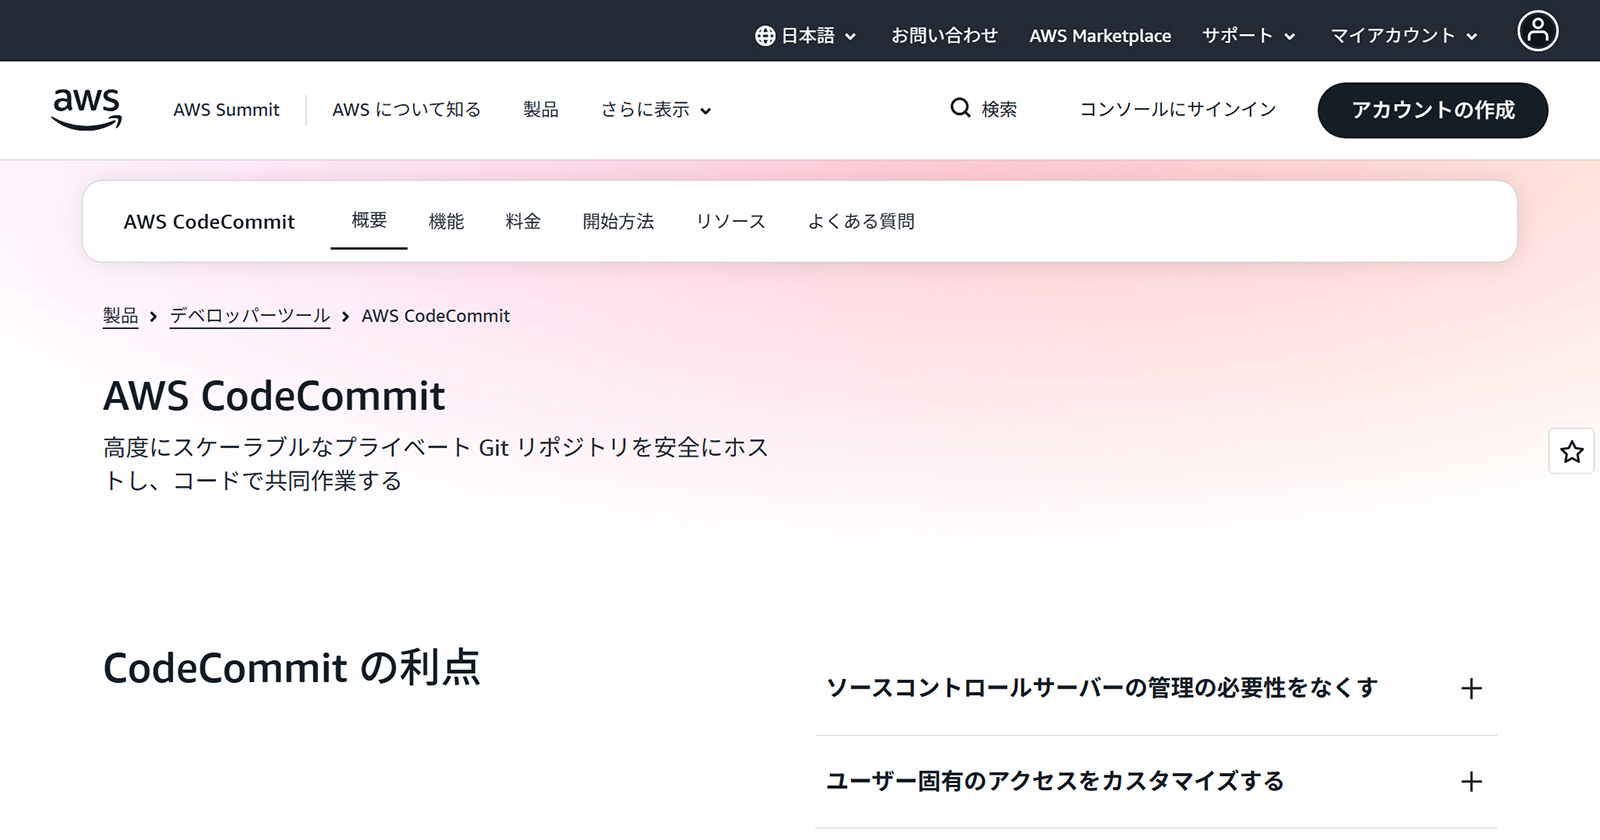Select the 開始方法 tab
The width and height of the screenshot is (1600, 840).
[618, 221]
